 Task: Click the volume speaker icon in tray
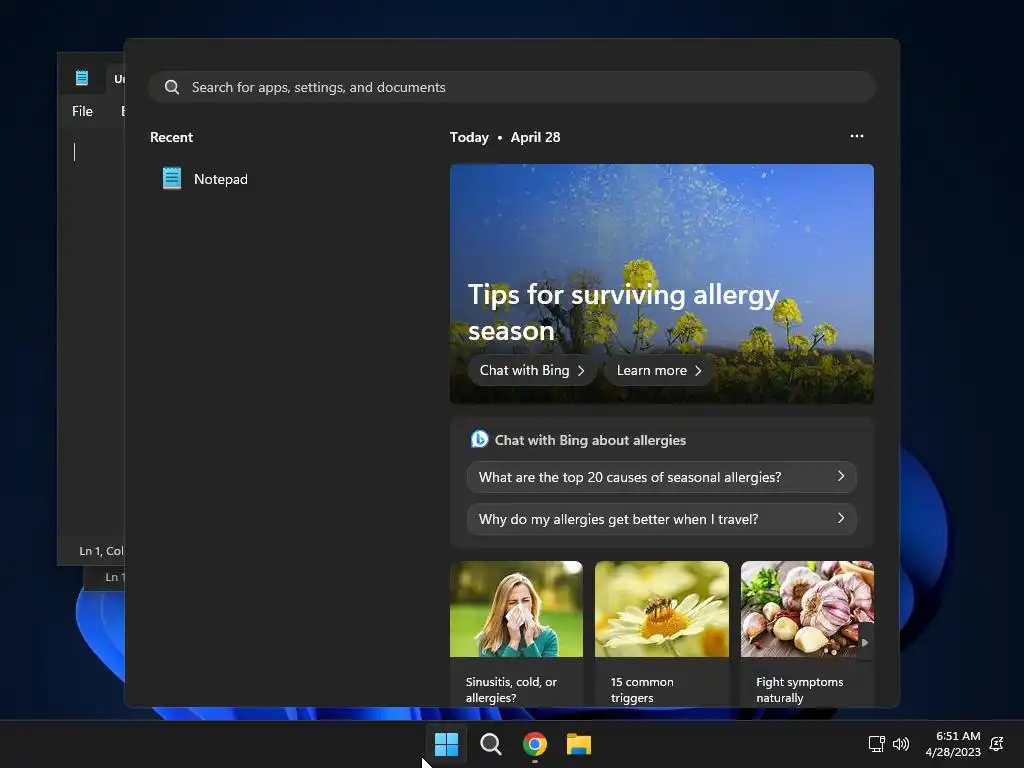point(901,744)
